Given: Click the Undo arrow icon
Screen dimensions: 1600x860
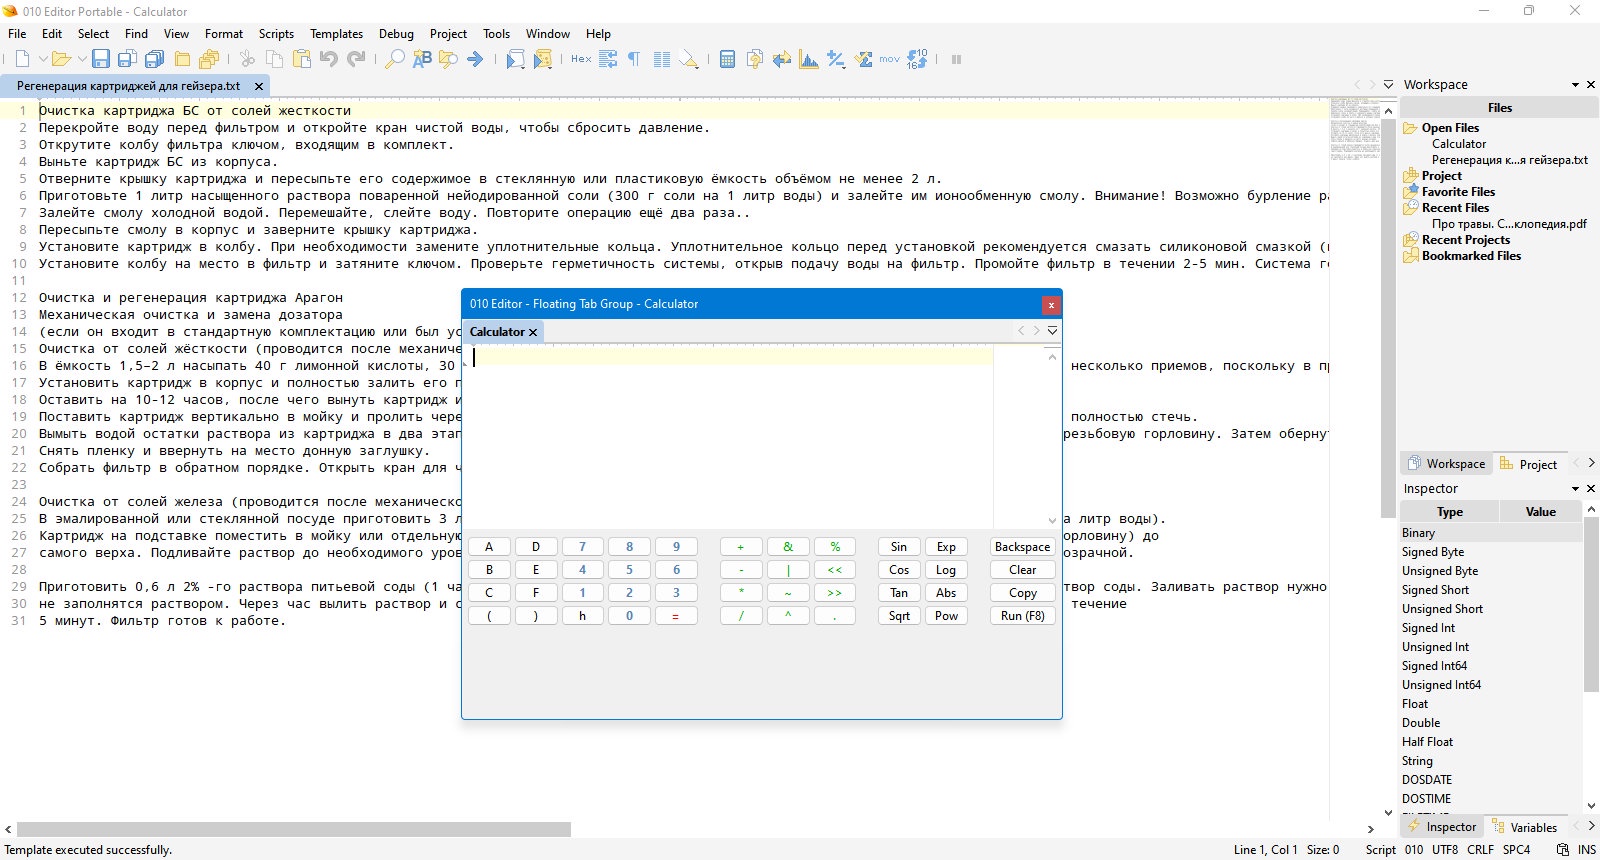Looking at the screenshot, I should pyautogui.click(x=328, y=59).
